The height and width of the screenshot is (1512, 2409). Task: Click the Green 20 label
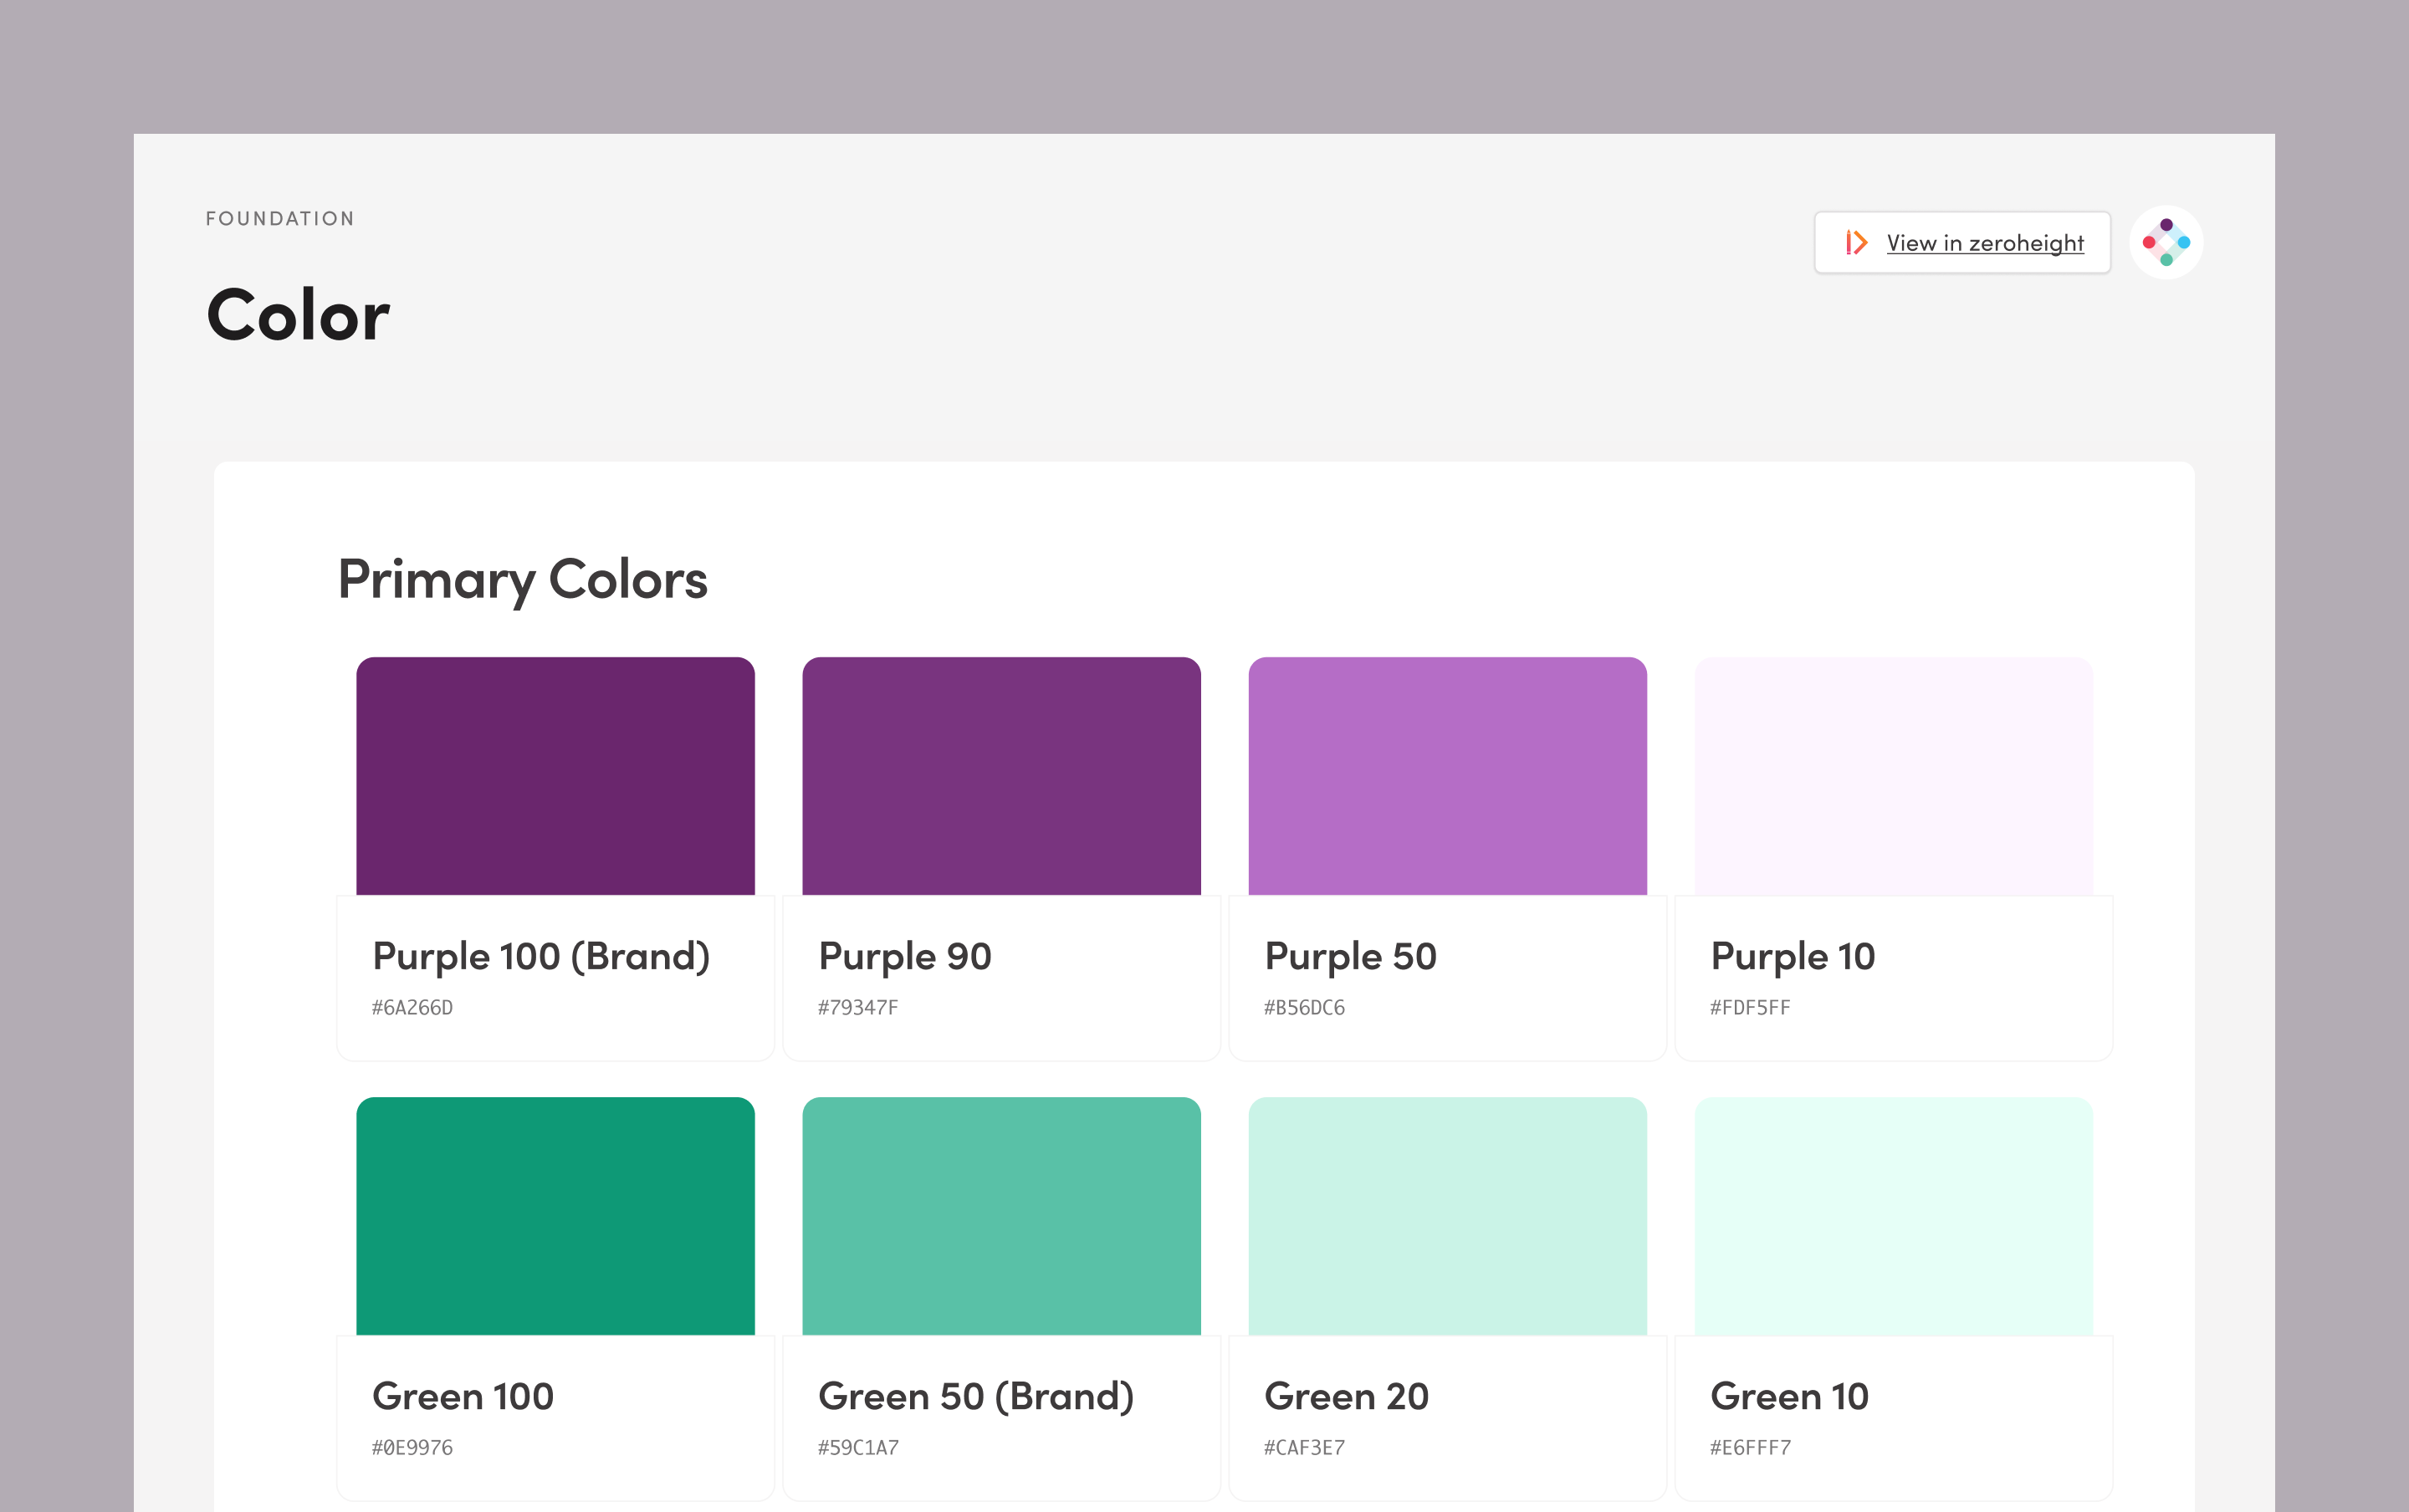(x=1346, y=1396)
